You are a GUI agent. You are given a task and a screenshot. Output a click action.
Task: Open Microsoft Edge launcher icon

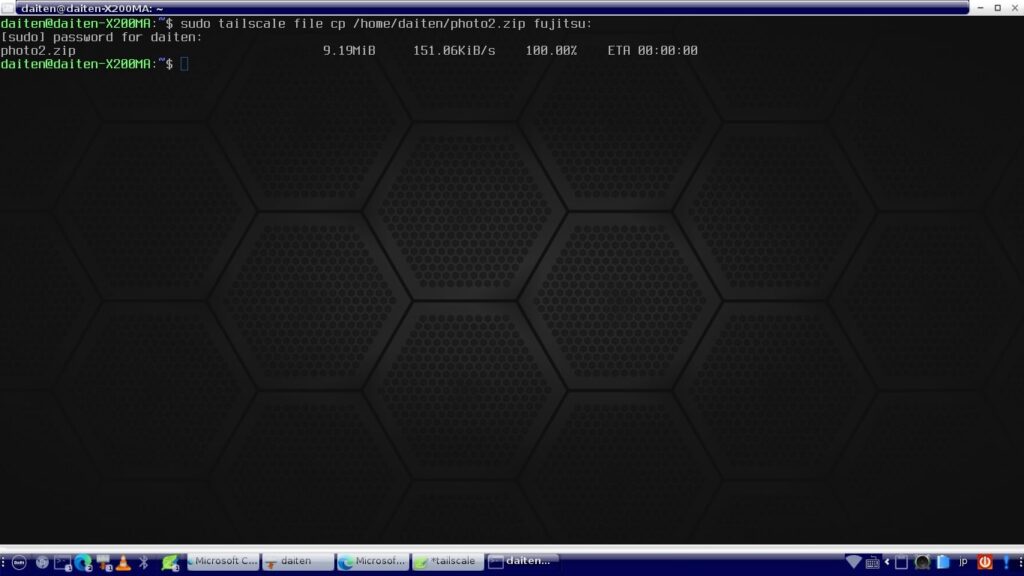[83, 562]
